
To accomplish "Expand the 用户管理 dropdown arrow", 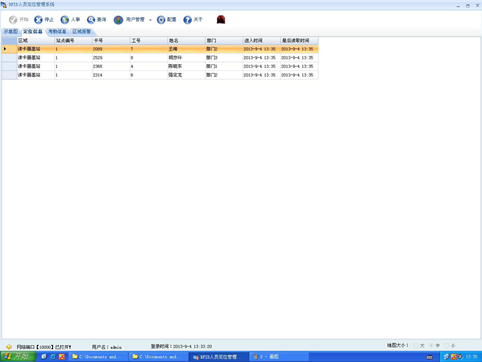I will coord(150,20).
